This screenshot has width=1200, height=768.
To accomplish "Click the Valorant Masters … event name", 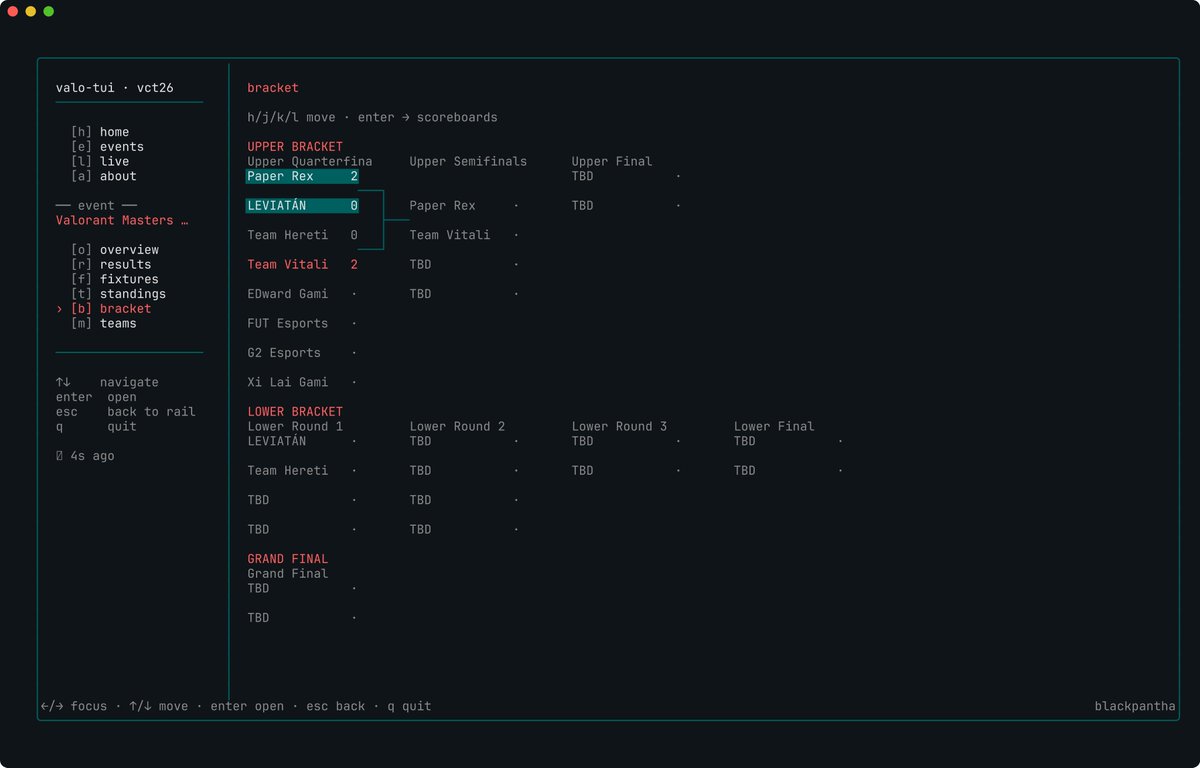I will pyautogui.click(x=122, y=220).
